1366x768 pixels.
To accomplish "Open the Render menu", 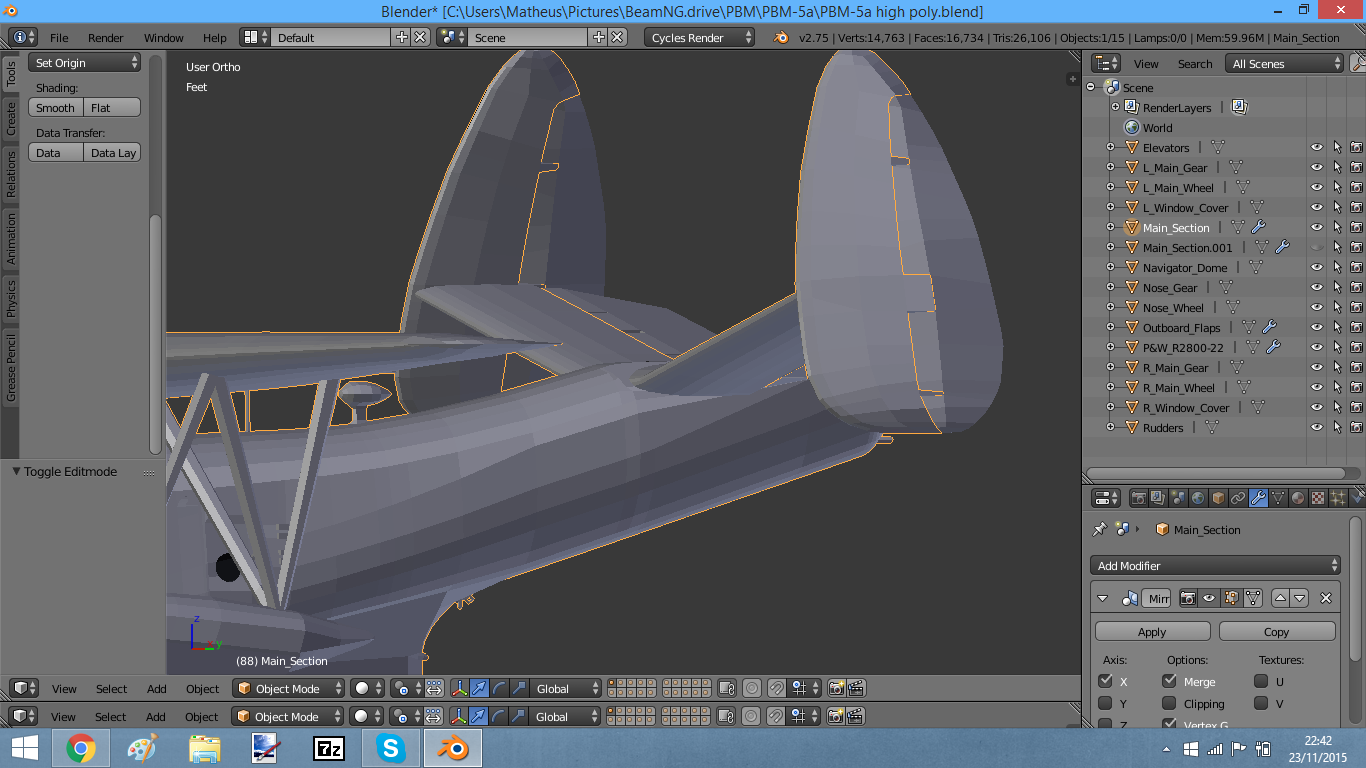I will [106, 37].
